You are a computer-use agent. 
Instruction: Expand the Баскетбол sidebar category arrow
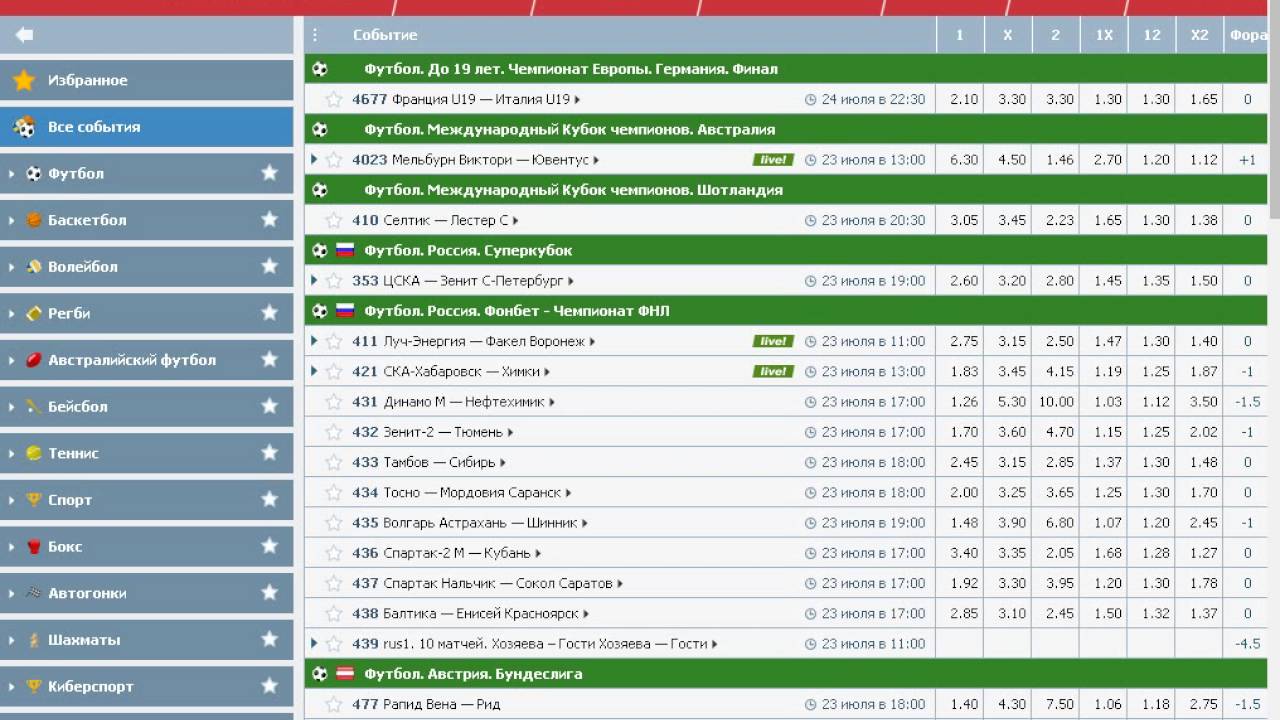point(12,221)
